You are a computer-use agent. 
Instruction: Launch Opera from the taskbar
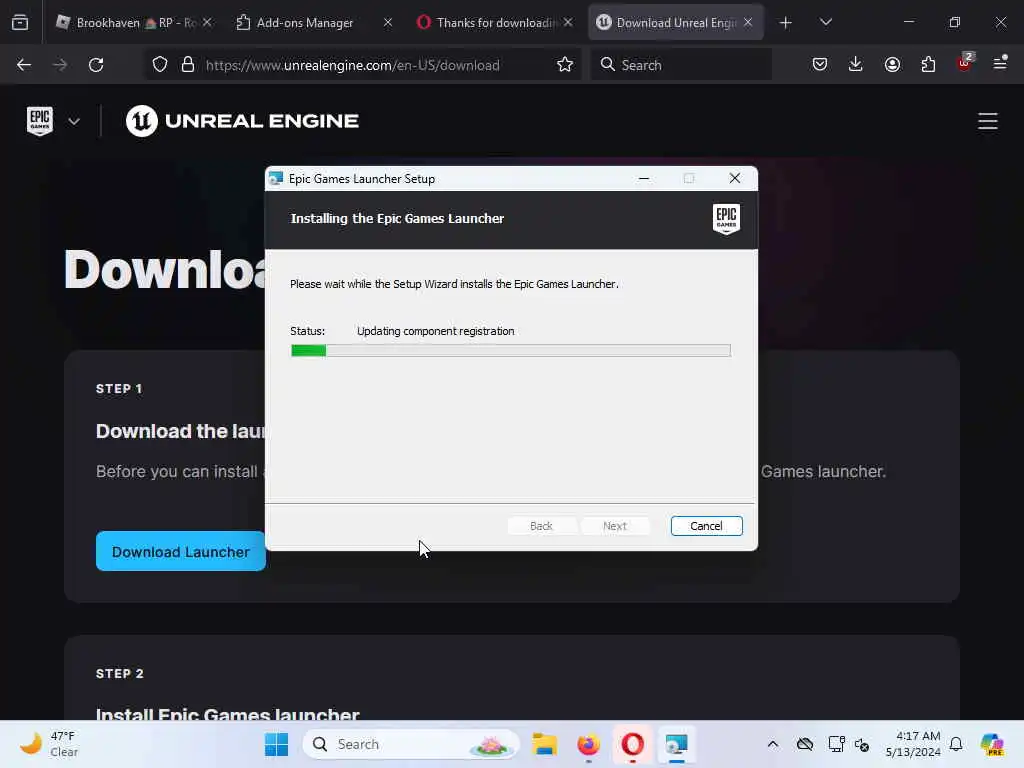coord(632,744)
